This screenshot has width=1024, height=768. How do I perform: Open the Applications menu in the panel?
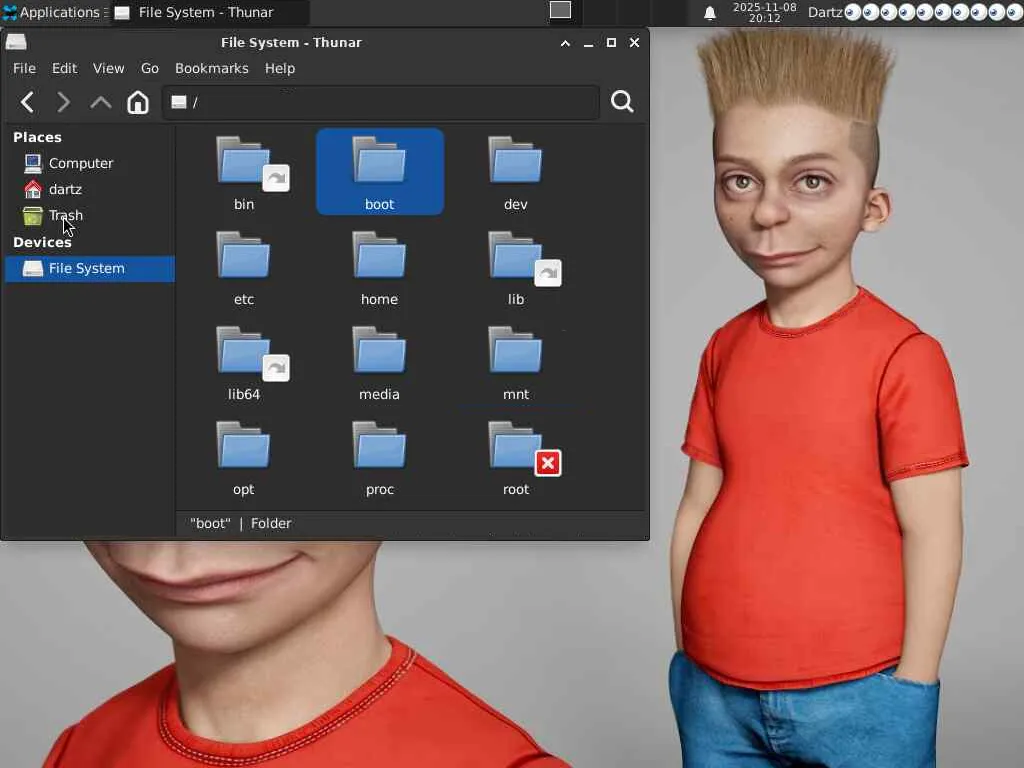[x=52, y=12]
